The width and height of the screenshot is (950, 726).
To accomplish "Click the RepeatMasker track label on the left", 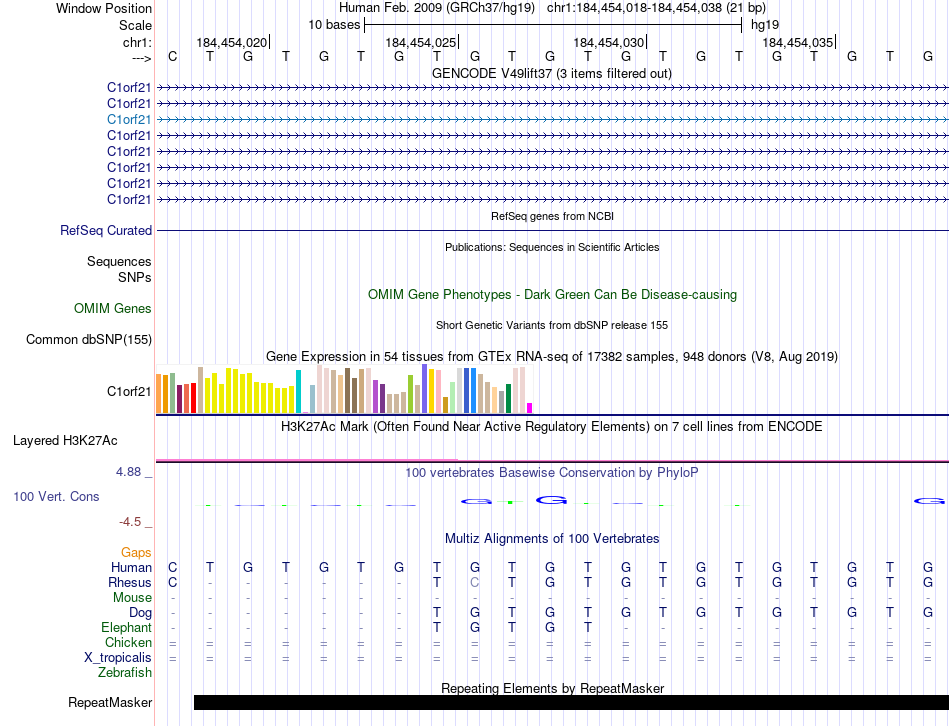I will (x=110, y=703).
